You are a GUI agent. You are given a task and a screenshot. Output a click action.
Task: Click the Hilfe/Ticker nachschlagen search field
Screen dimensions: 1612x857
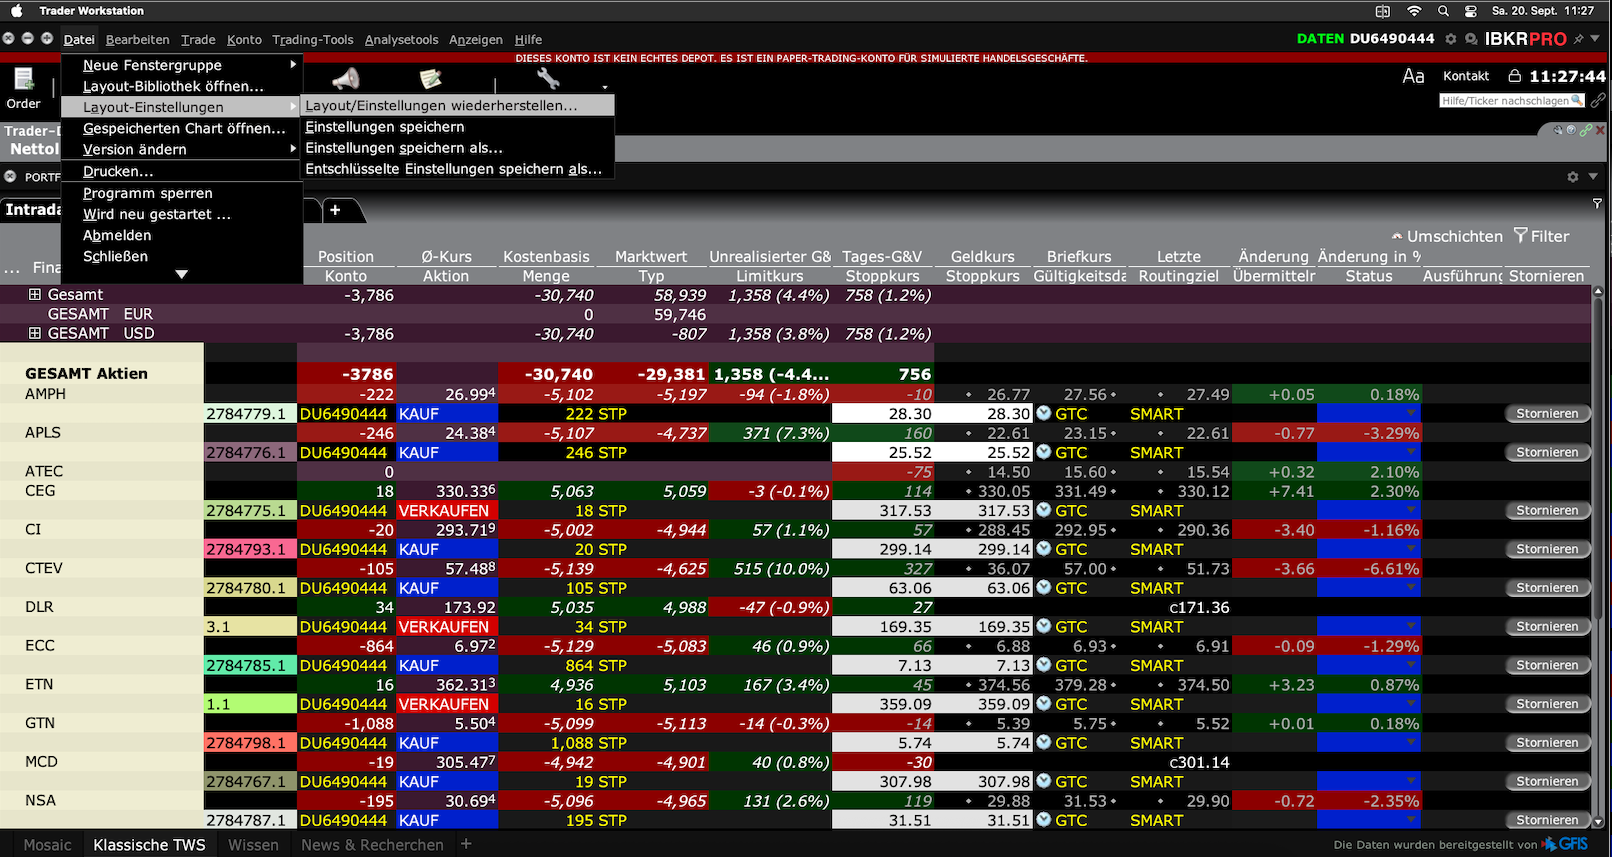pos(1505,101)
